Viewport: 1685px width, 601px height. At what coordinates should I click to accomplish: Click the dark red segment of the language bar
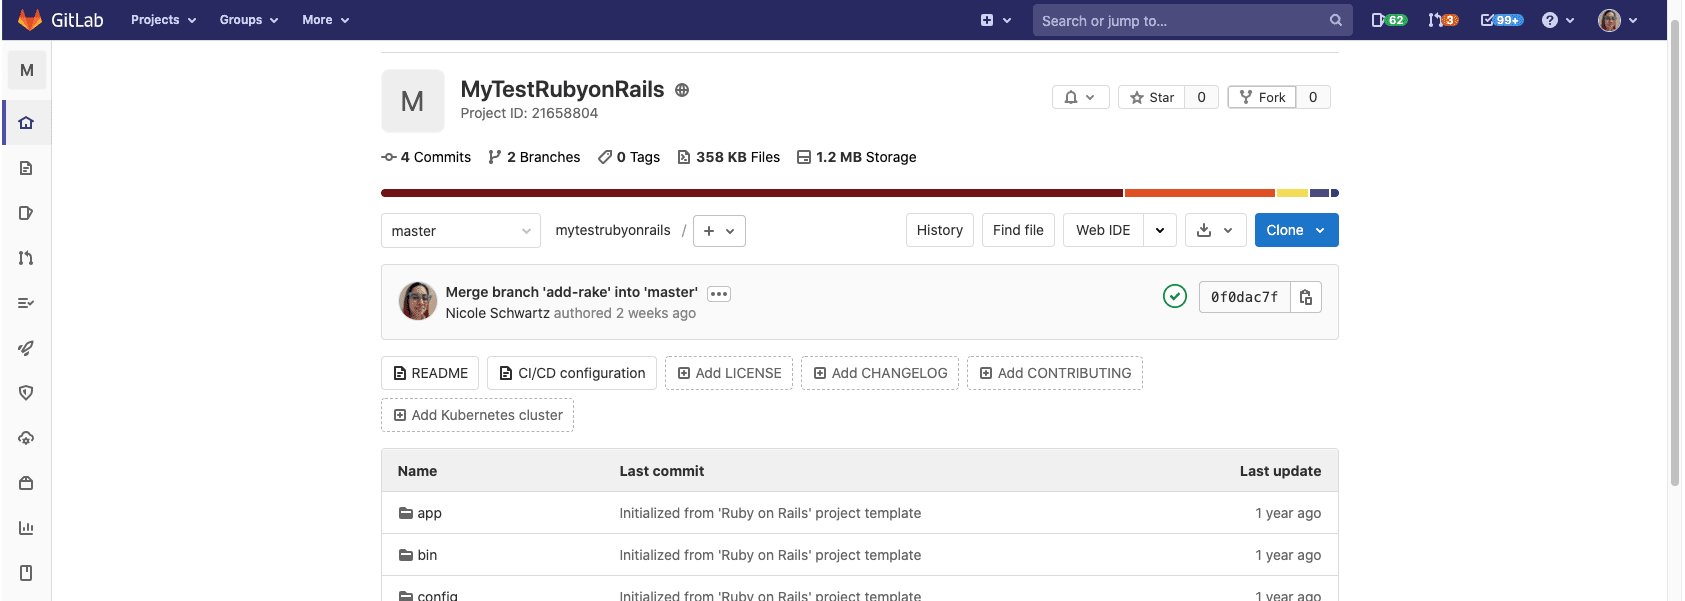(x=750, y=193)
